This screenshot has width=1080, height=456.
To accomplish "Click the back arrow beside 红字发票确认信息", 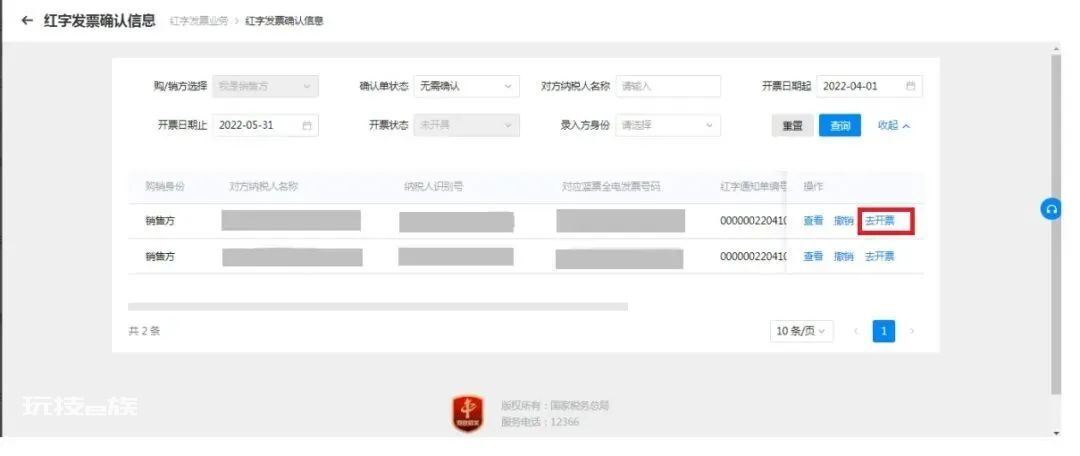I will (27, 20).
